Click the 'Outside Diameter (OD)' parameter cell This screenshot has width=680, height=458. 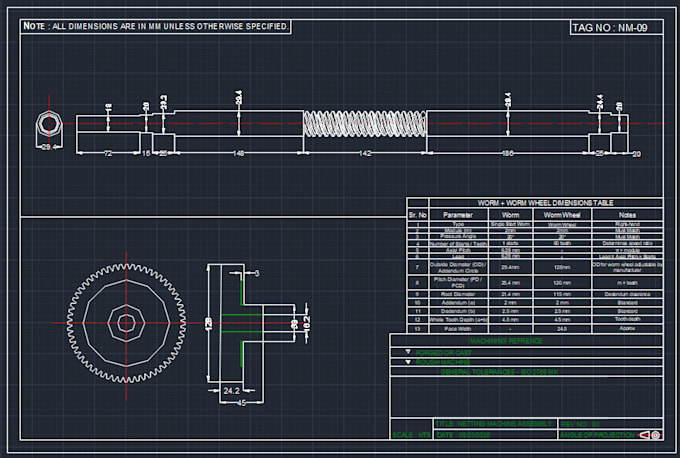pyautogui.click(x=458, y=267)
